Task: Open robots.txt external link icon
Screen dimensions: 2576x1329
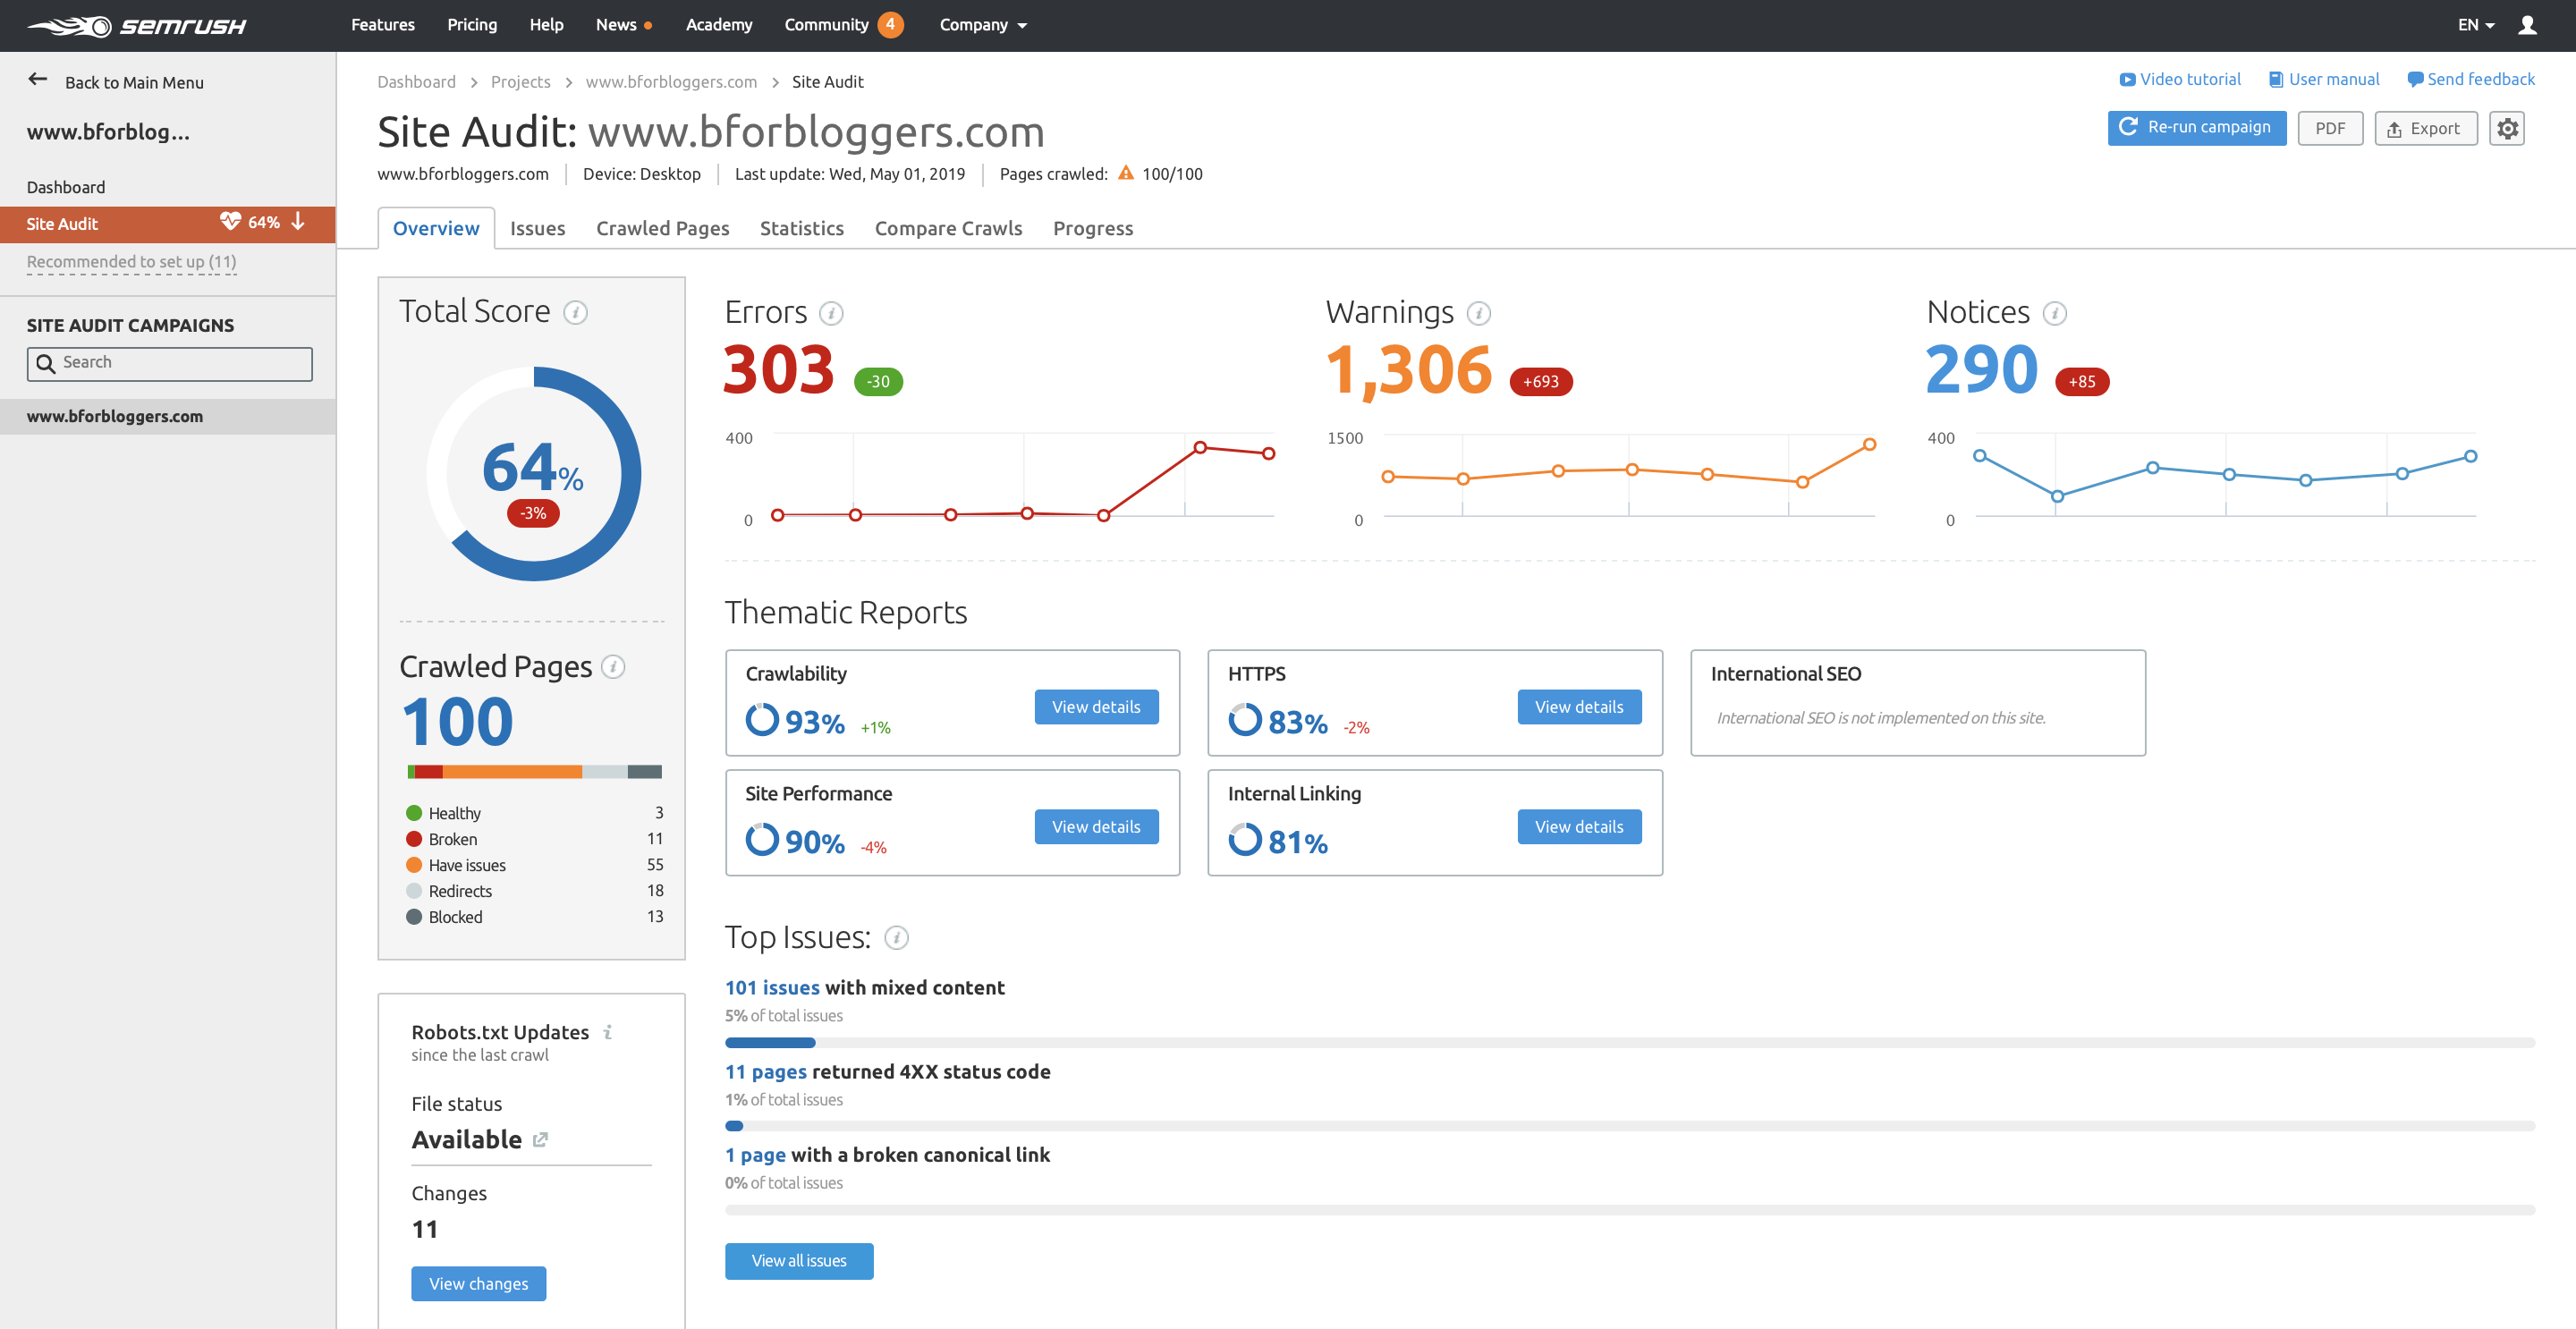Action: click(540, 1140)
